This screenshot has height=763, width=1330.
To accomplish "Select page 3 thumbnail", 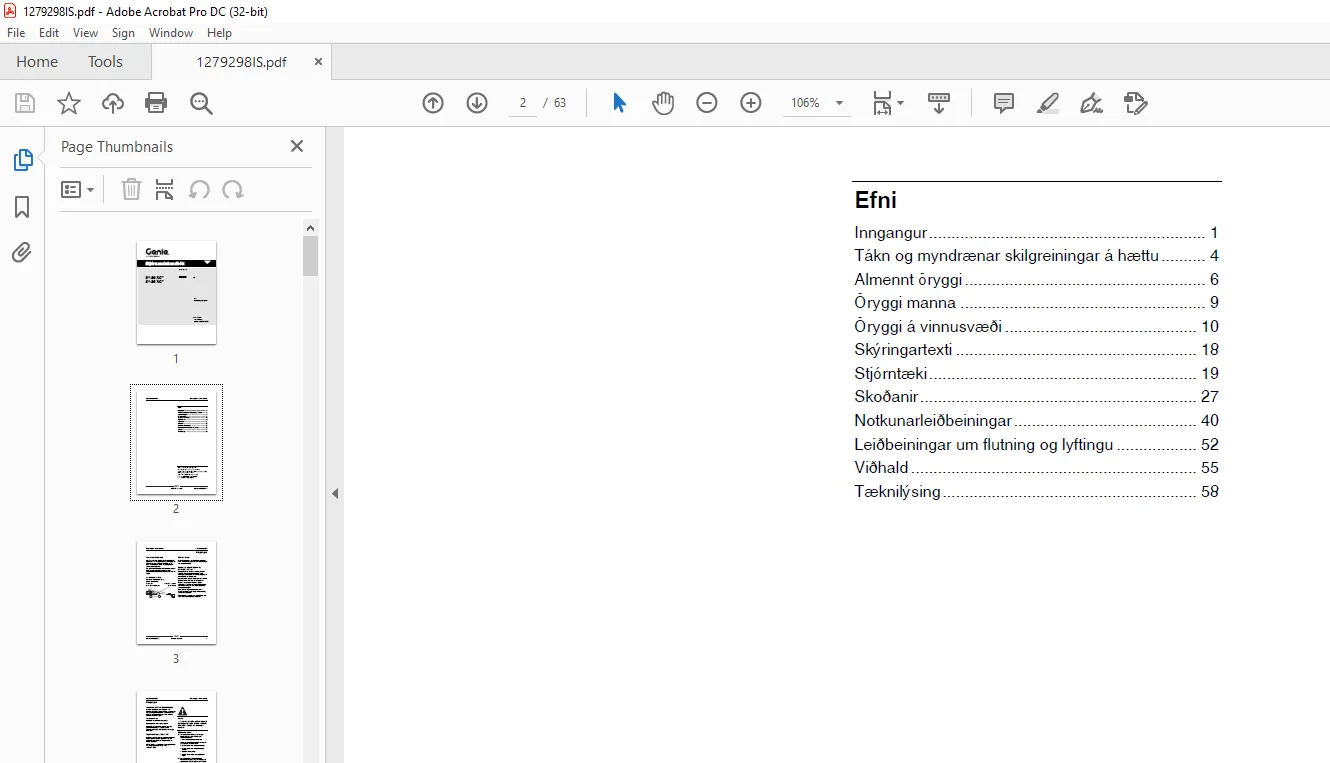I will 176,592.
